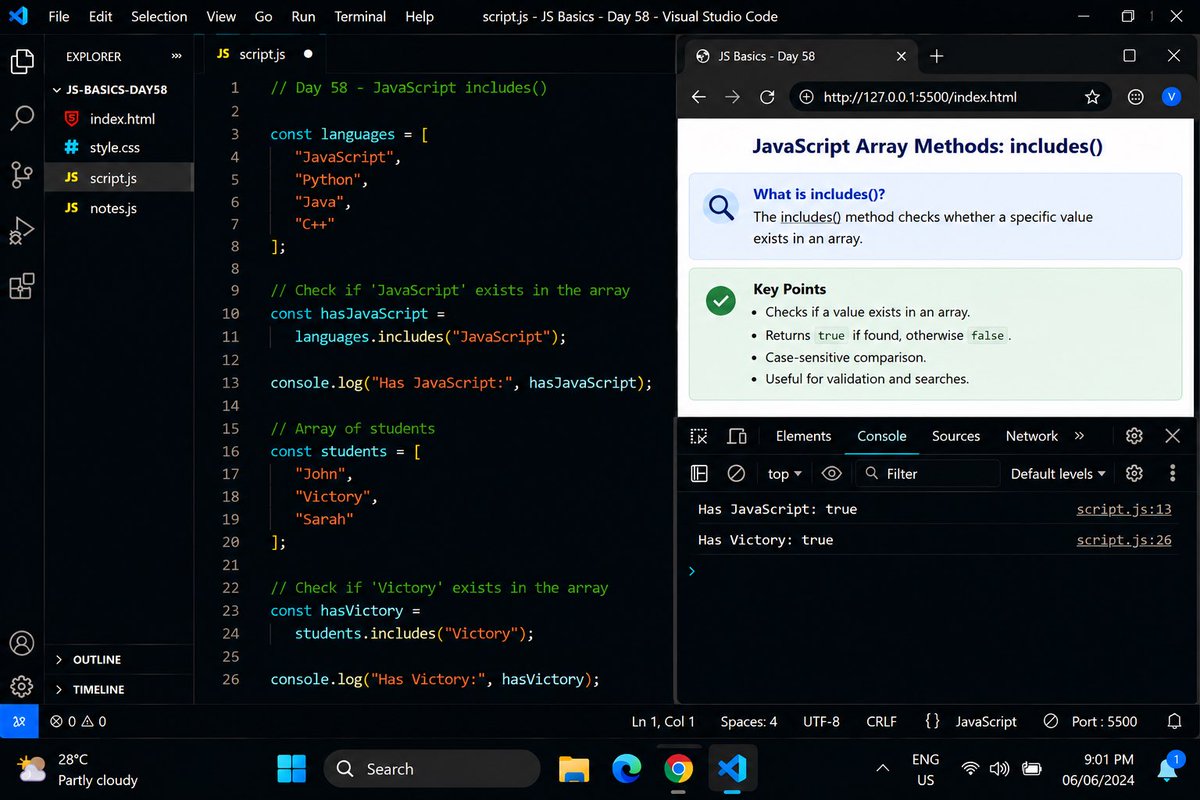Open the JavaScript context top dropdown
The image size is (1200, 800).
785,474
